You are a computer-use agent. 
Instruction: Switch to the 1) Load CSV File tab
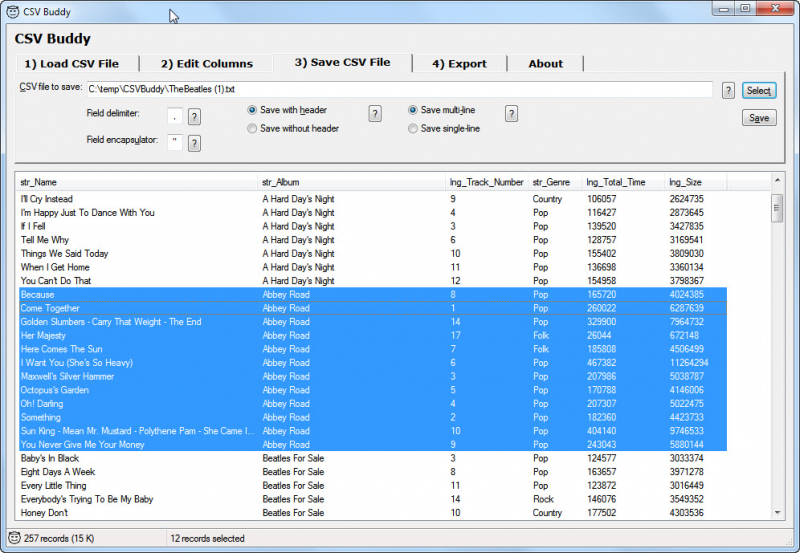tap(71, 64)
